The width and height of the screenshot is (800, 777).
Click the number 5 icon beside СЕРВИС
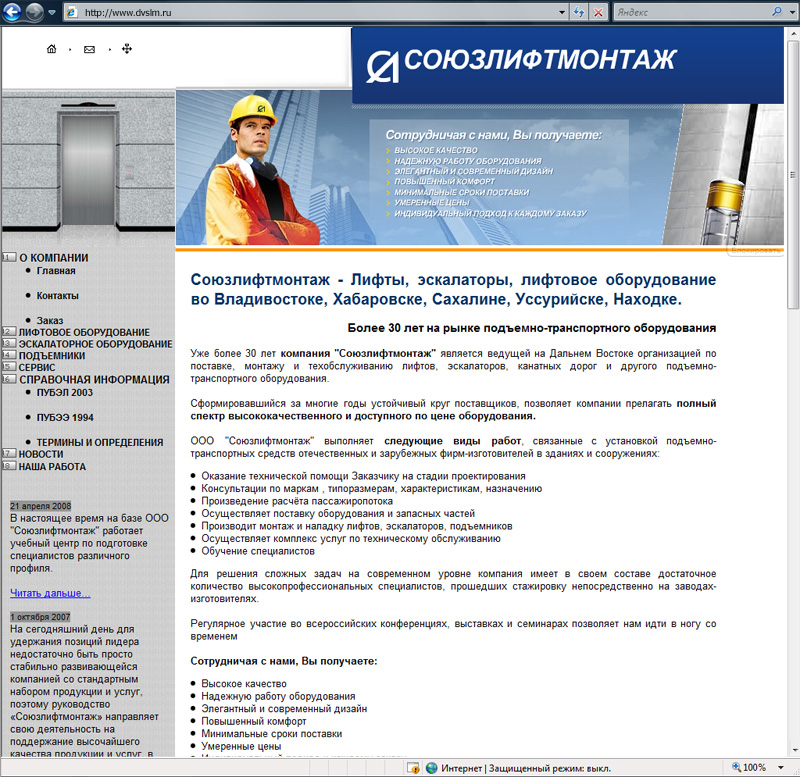pyautogui.click(x=9, y=367)
